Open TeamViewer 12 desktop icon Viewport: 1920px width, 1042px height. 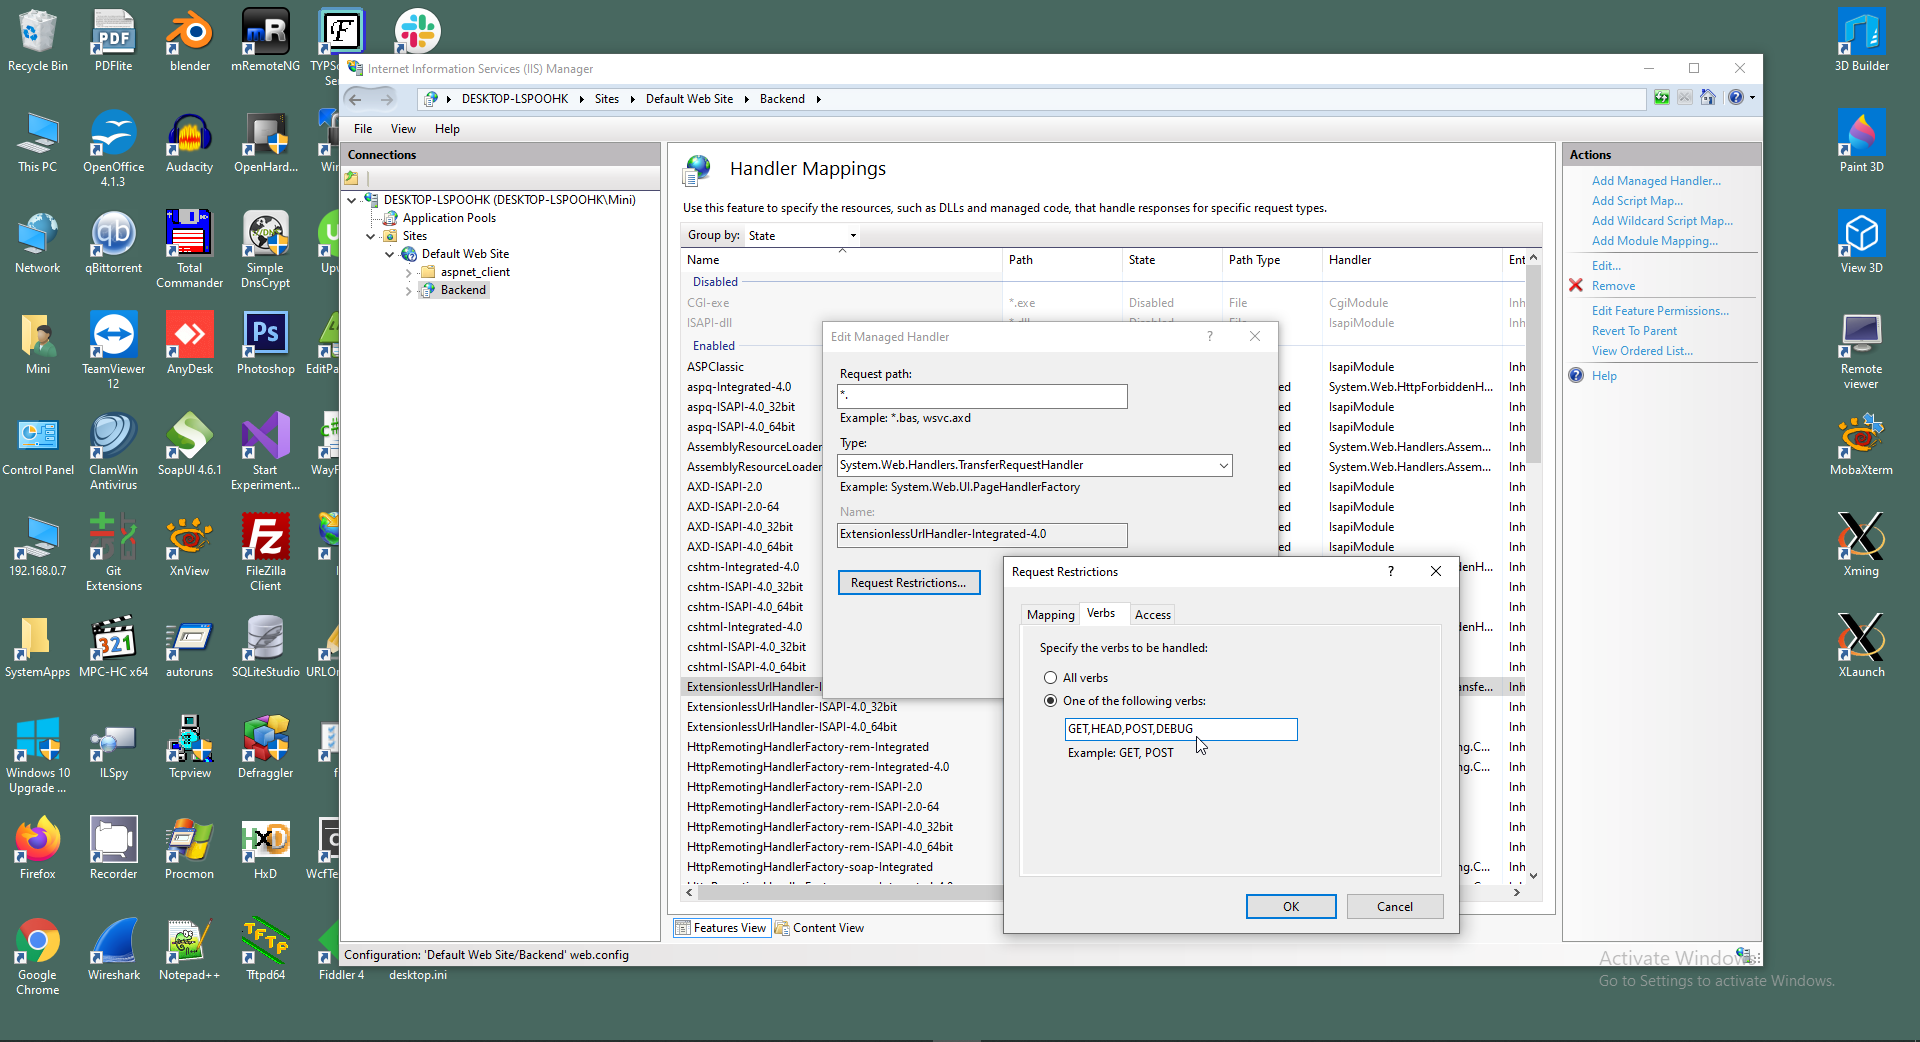pos(113,351)
